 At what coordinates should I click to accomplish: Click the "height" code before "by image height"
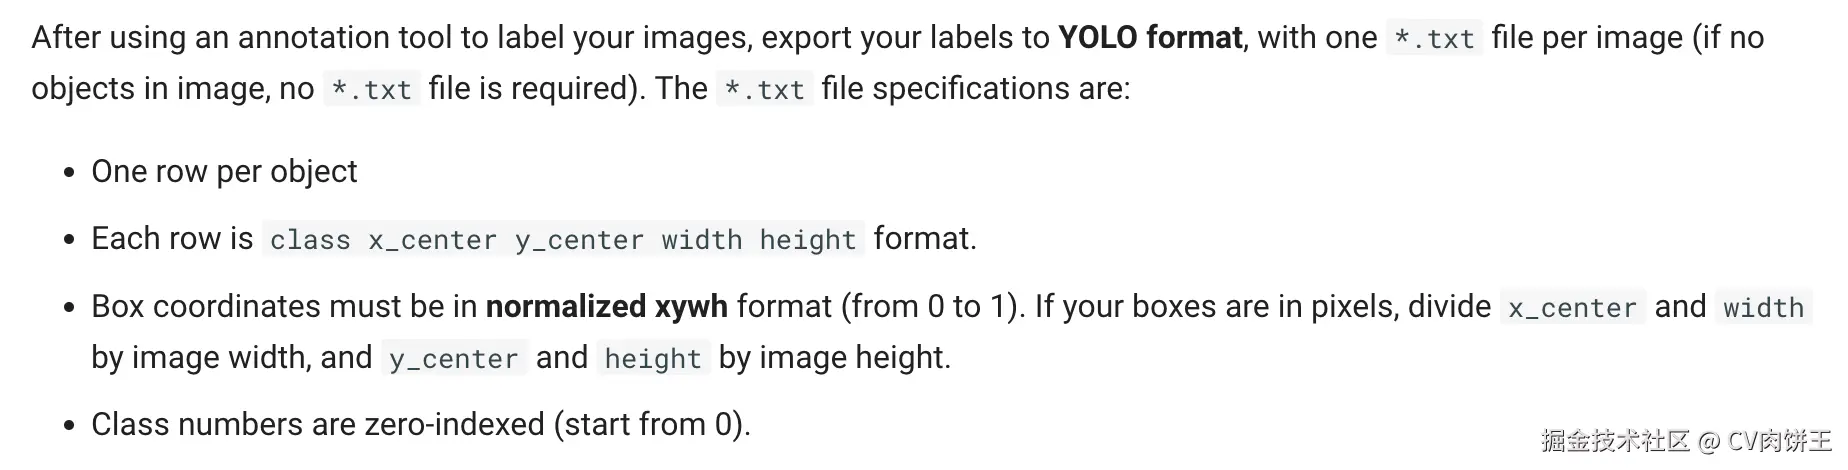[x=652, y=359]
